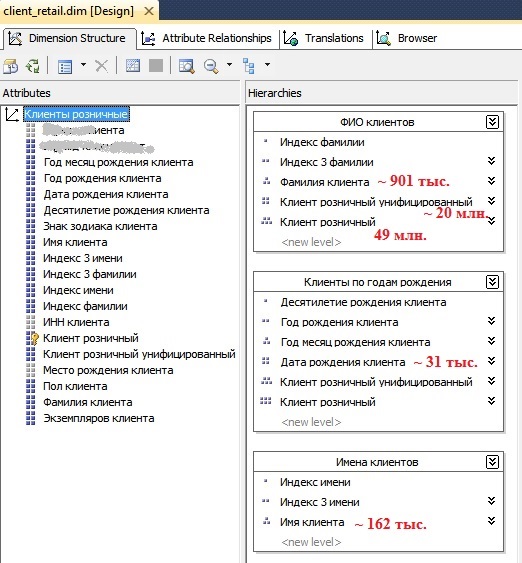Select Дата рождения клиента in Attributes list

106,195
